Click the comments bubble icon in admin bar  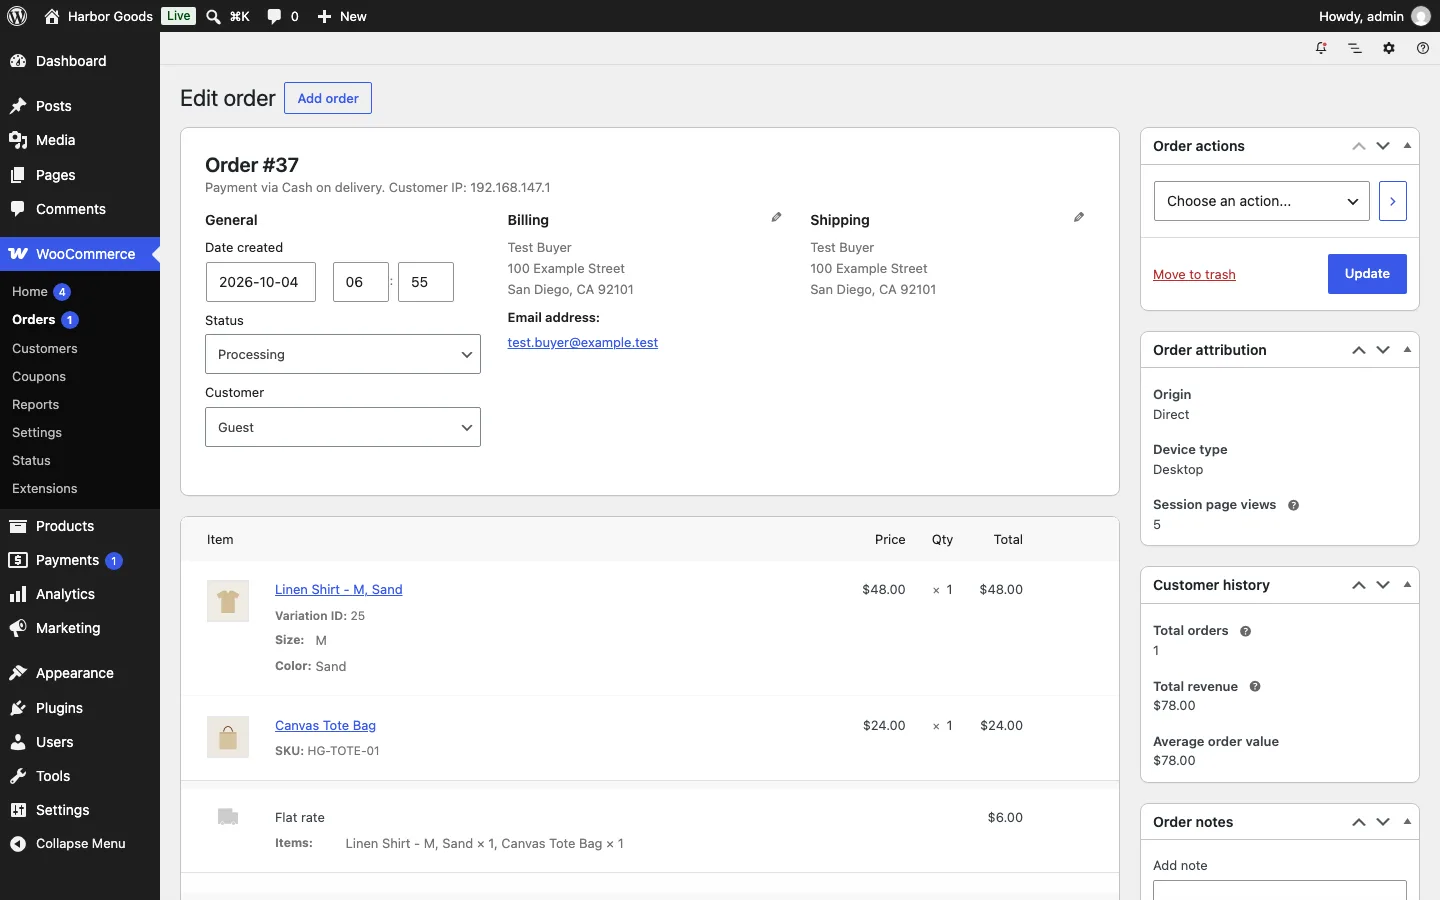(274, 16)
